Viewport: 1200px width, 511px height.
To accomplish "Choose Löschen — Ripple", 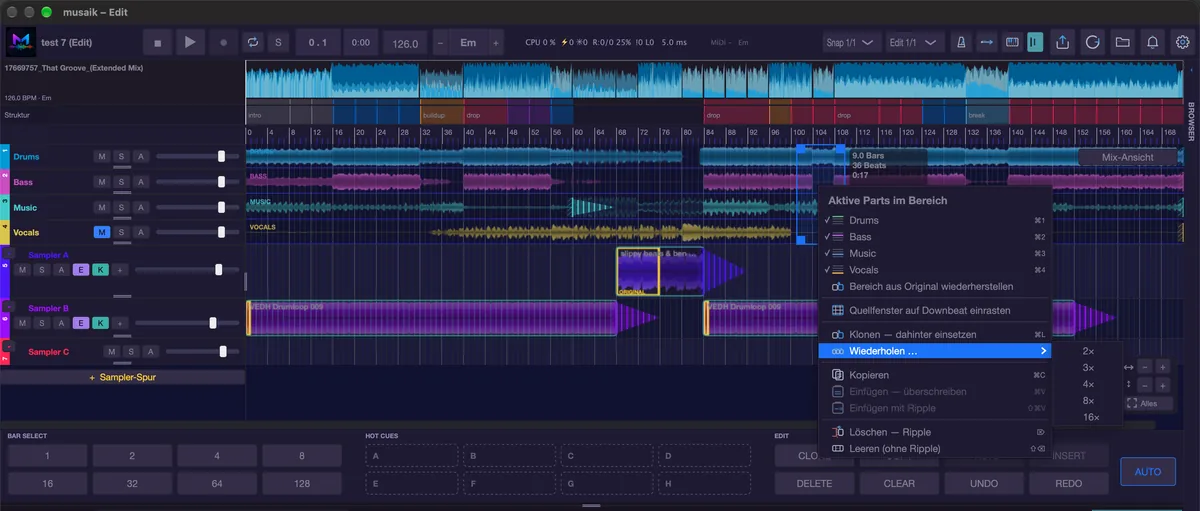I will click(x=934, y=432).
